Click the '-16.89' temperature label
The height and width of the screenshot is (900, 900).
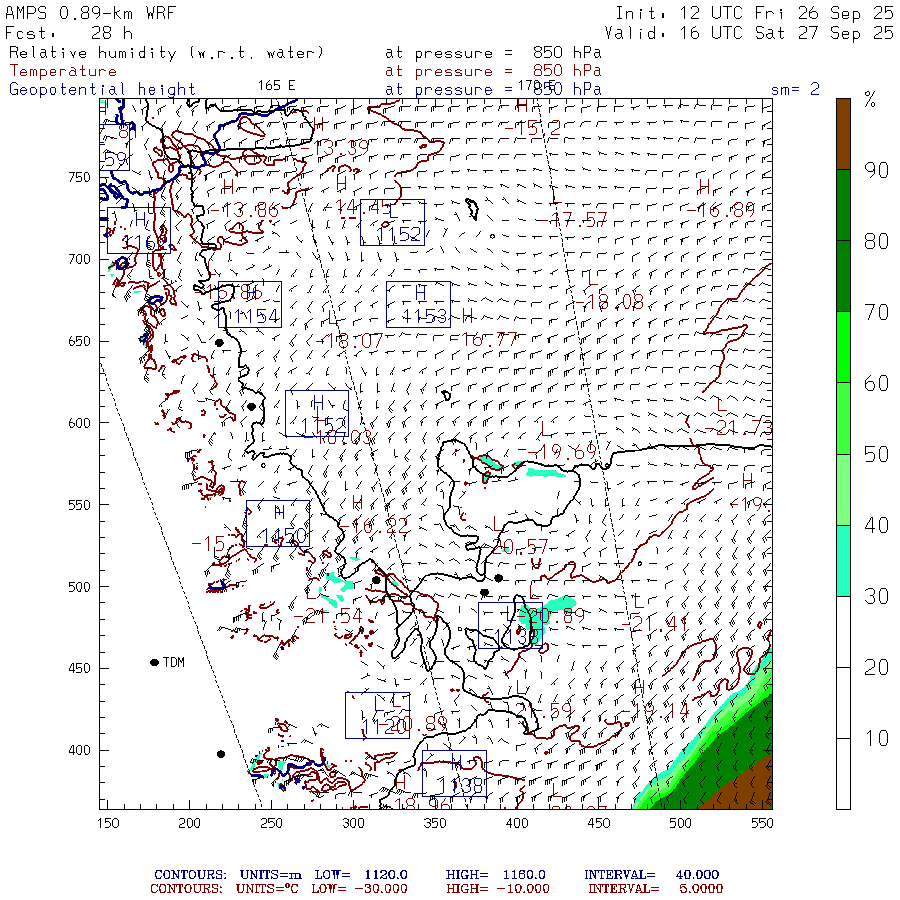tap(721, 210)
